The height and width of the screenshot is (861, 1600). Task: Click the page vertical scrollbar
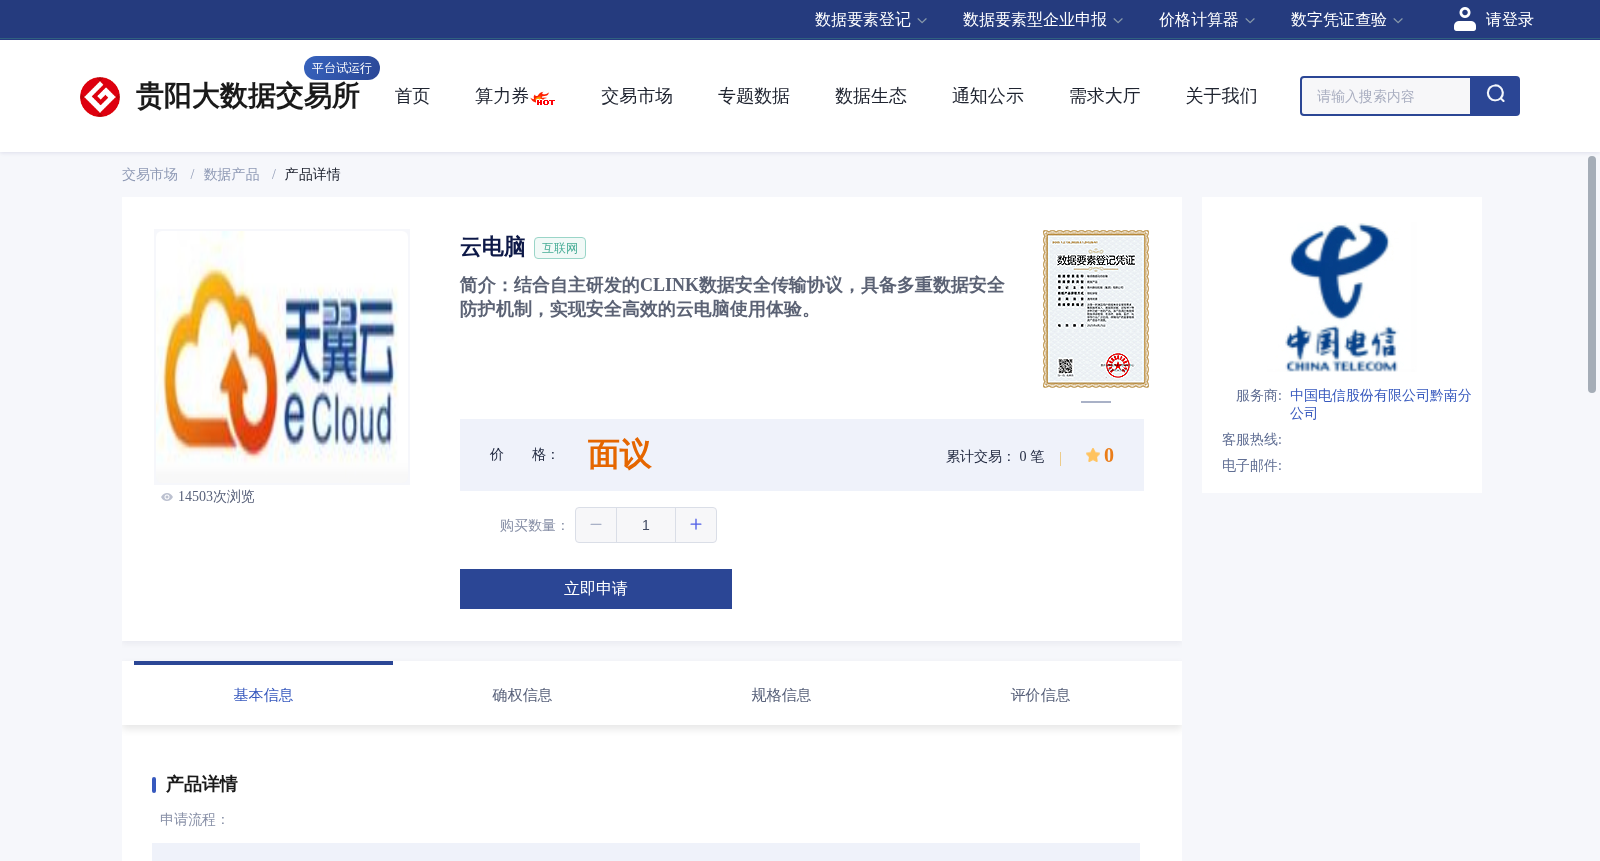(x=1592, y=274)
